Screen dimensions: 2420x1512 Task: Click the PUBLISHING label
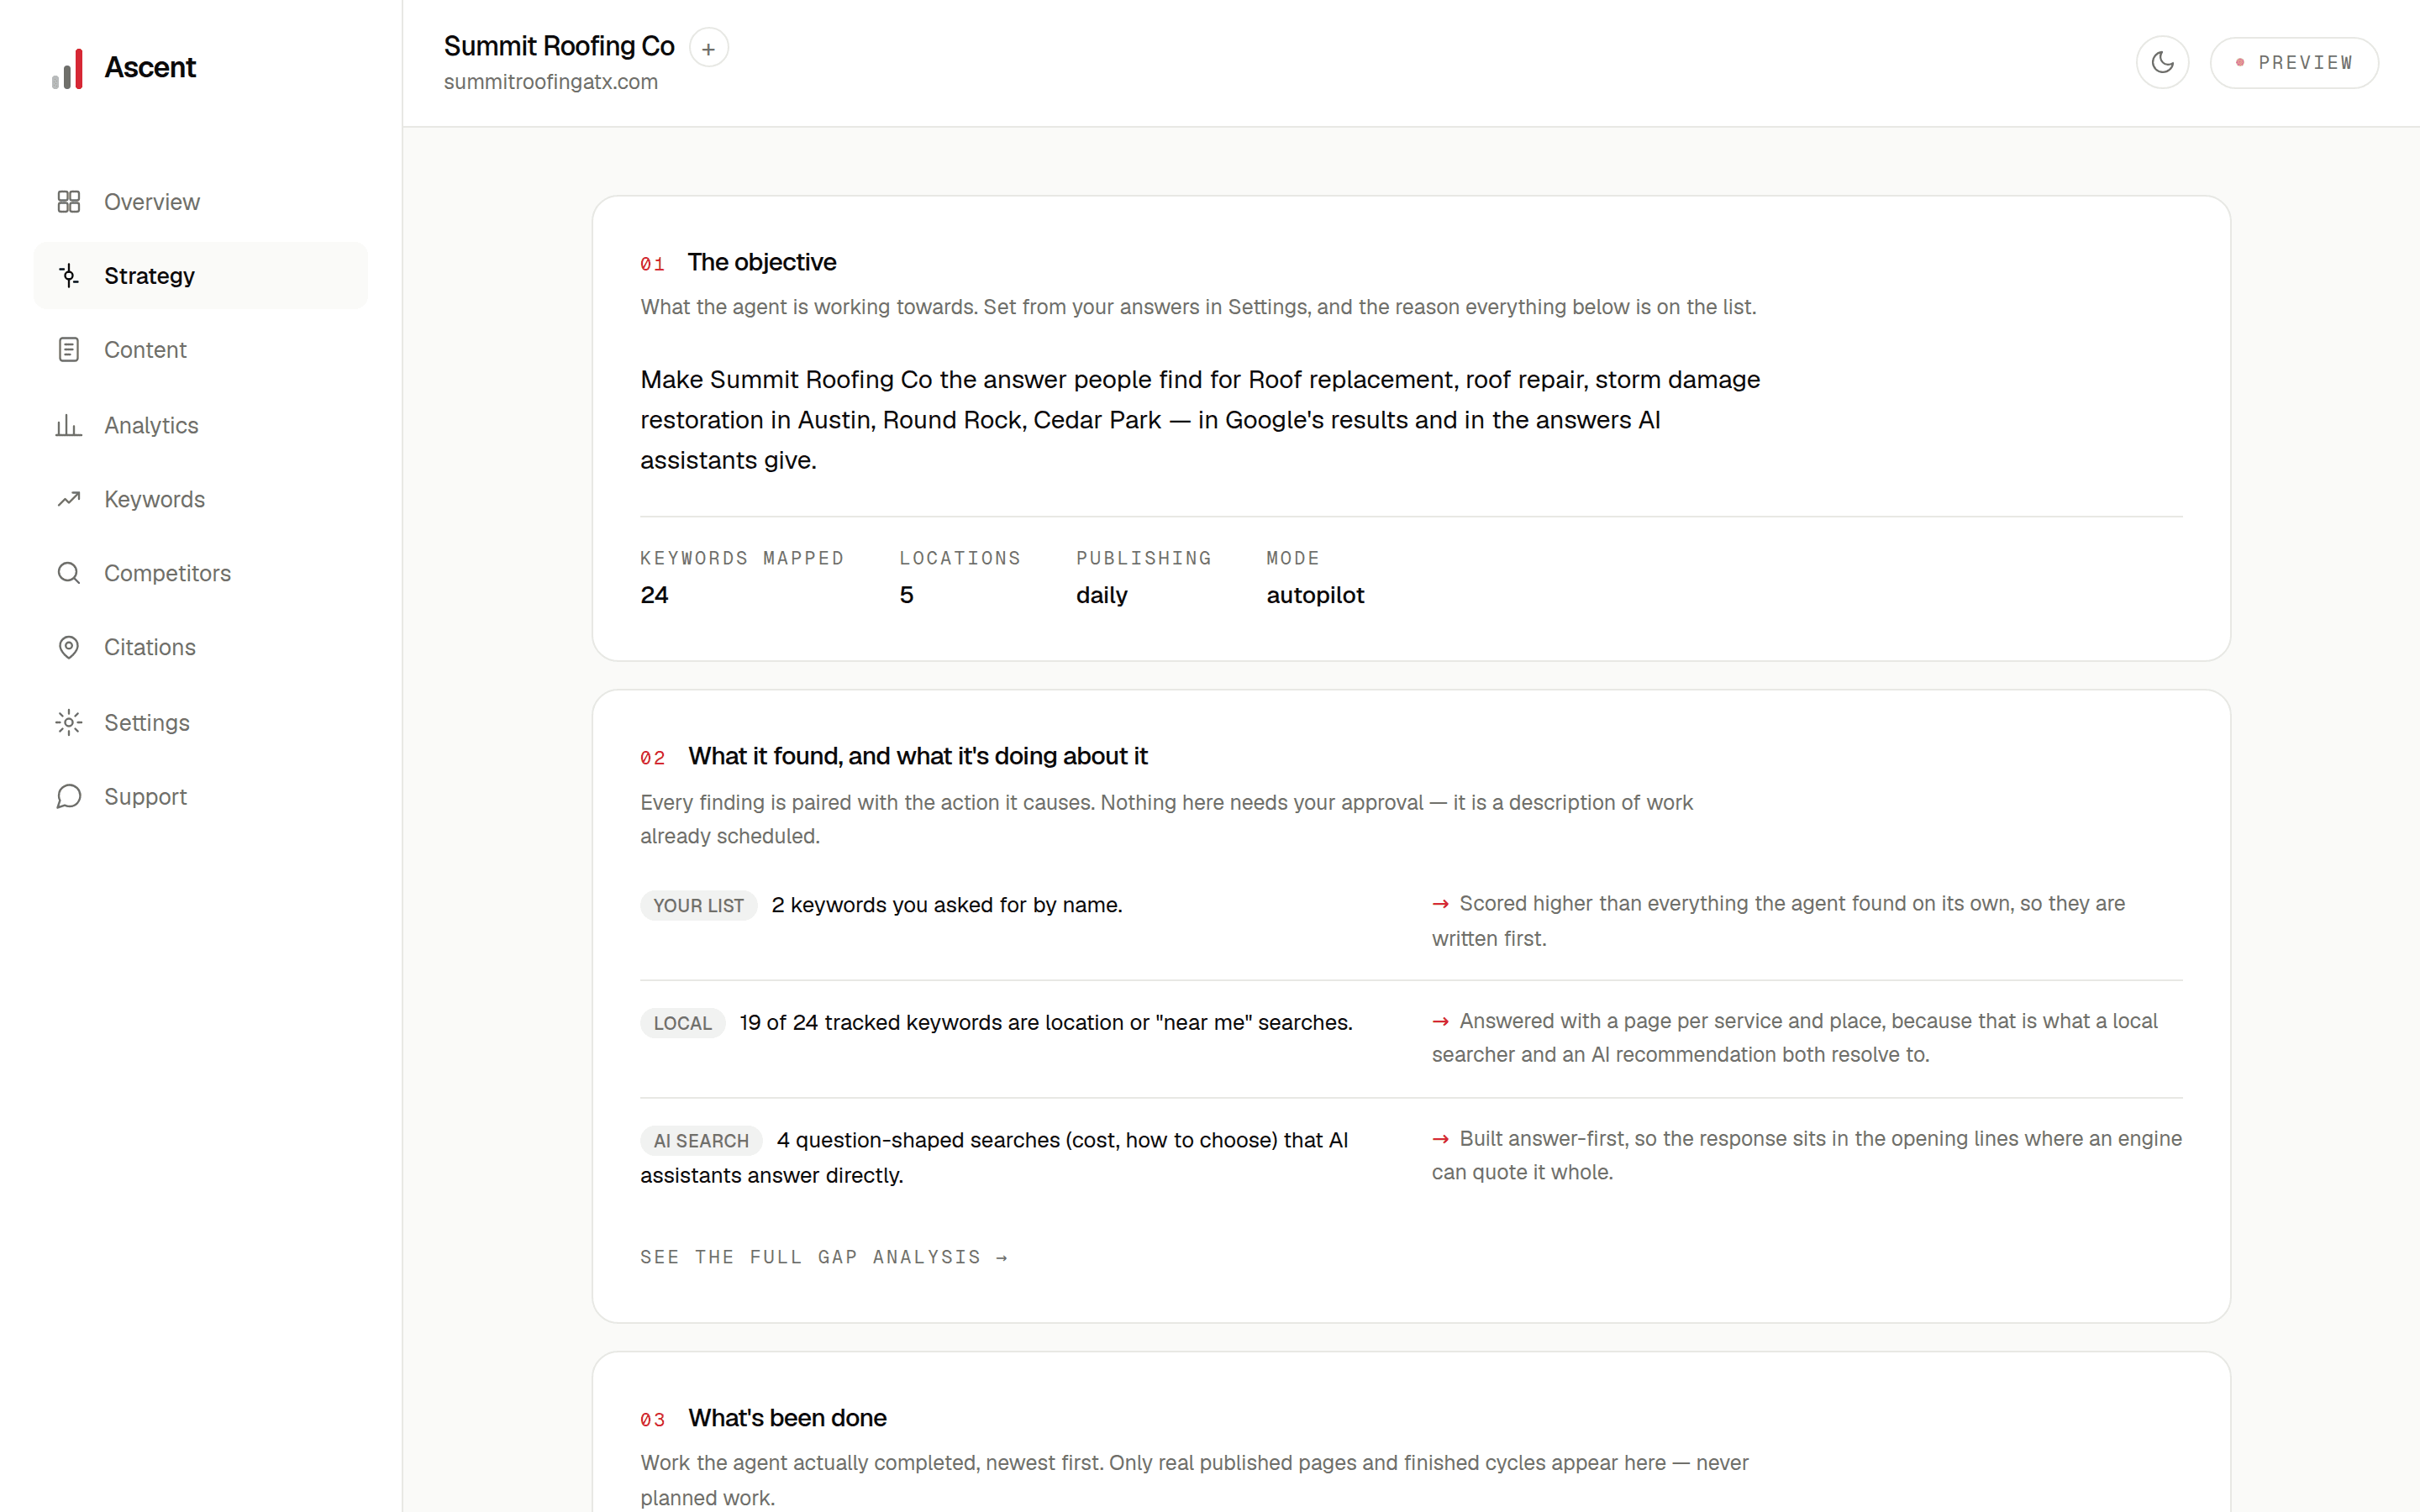tap(1144, 558)
